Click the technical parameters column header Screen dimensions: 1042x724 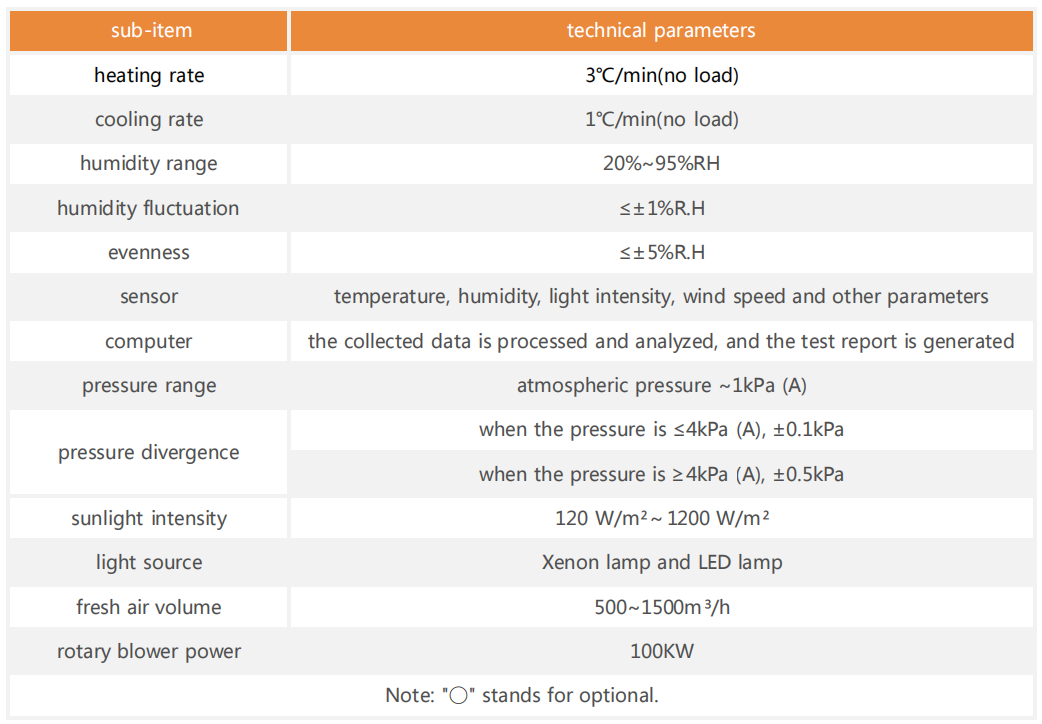pos(662,31)
